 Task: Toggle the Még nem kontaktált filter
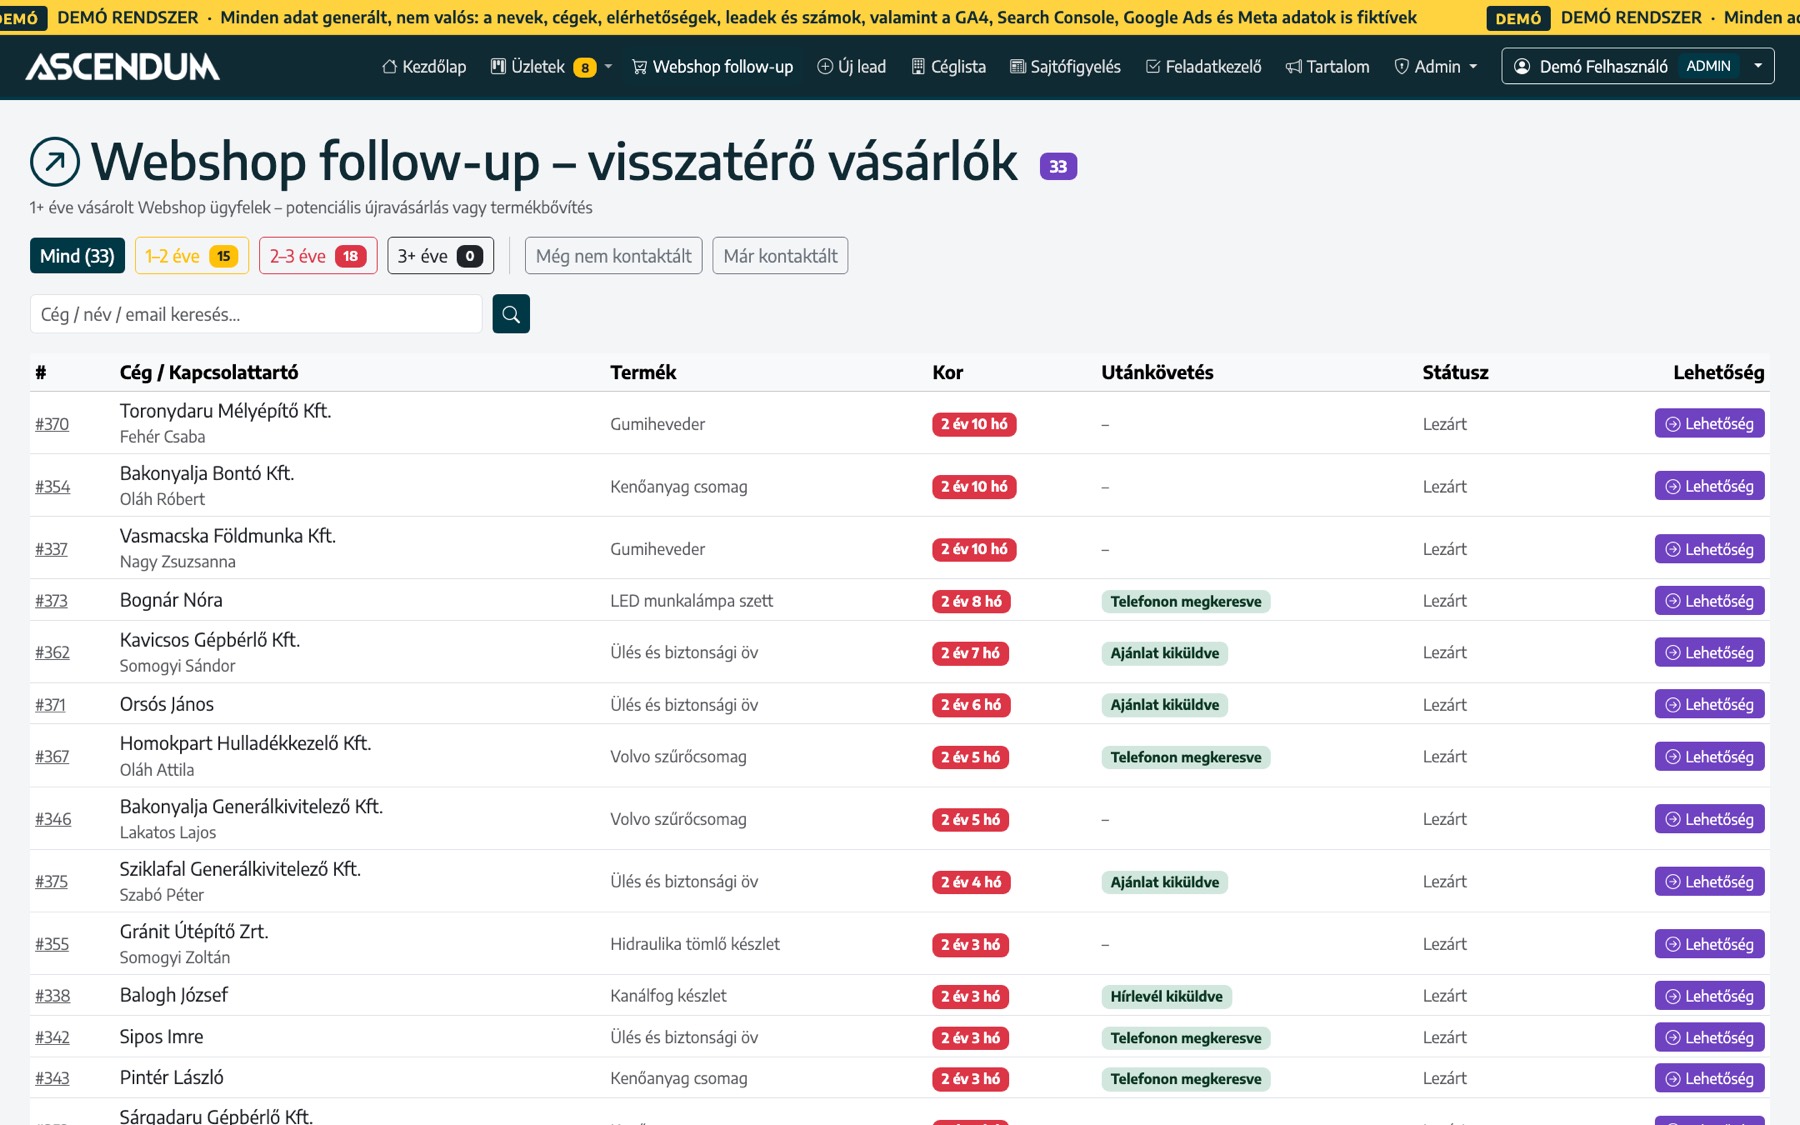613,256
